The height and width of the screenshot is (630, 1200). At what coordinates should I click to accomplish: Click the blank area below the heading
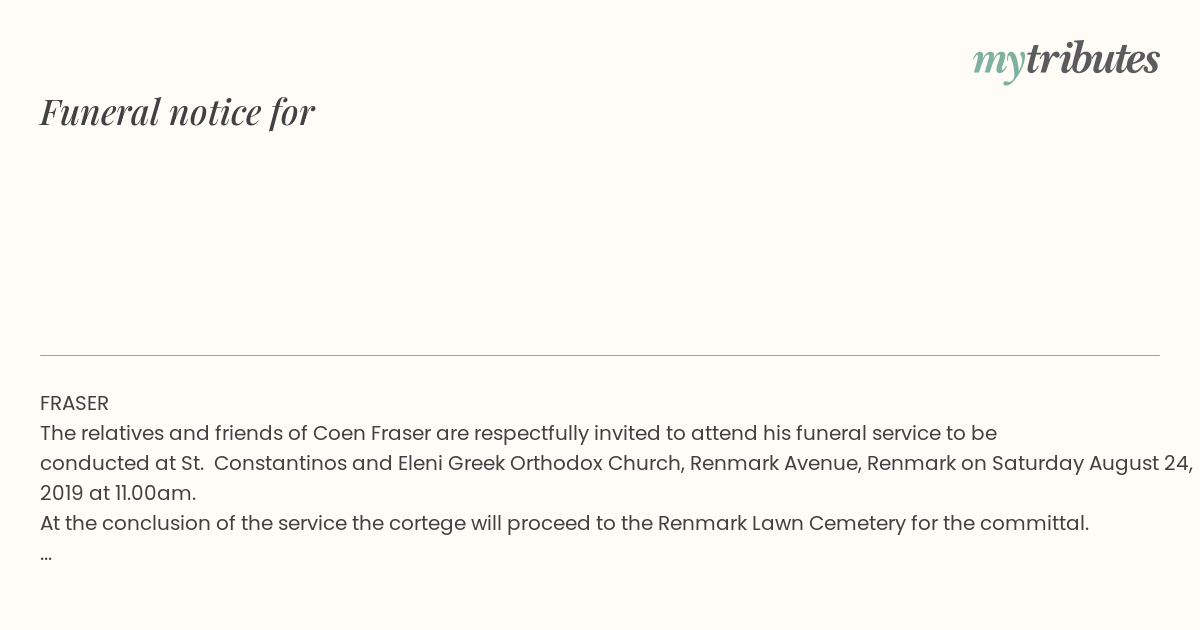click(x=600, y=240)
